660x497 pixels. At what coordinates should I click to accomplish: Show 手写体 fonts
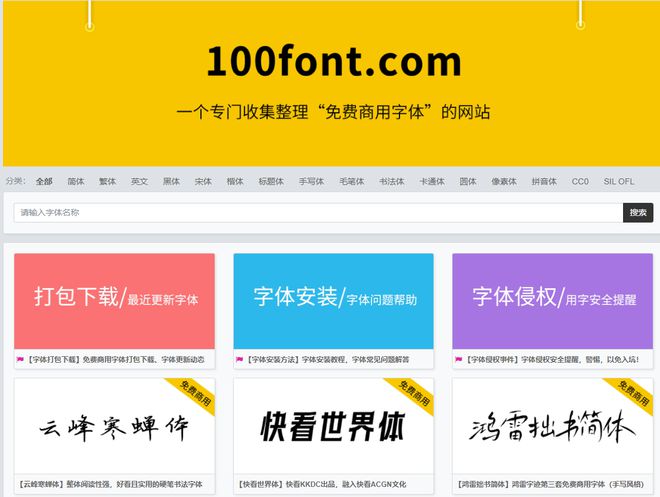tap(311, 181)
